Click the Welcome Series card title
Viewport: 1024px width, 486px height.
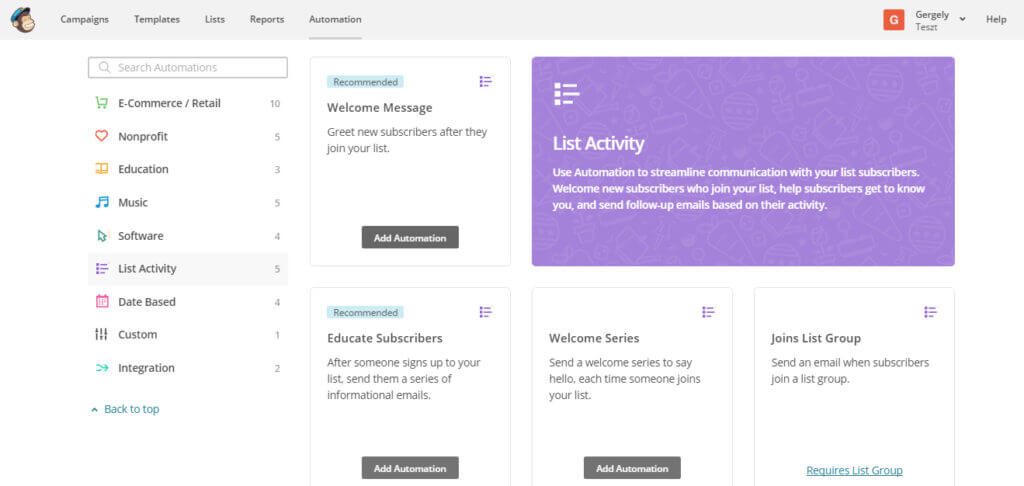click(x=594, y=338)
